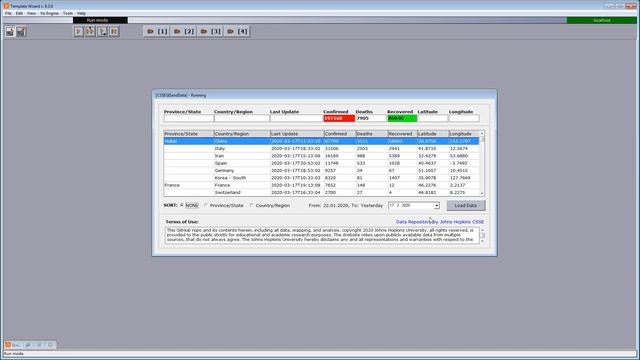Open the Viz Engine menu

(49, 13)
